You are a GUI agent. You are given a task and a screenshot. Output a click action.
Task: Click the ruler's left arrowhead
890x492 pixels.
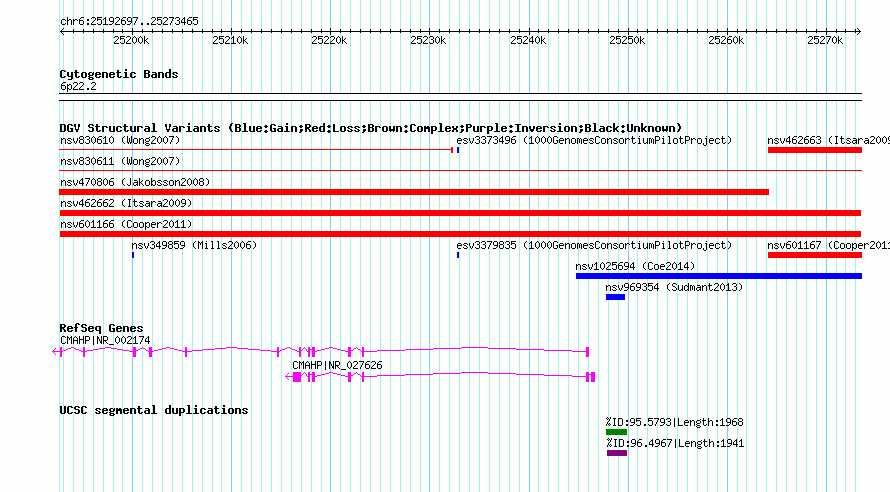click(x=62, y=31)
